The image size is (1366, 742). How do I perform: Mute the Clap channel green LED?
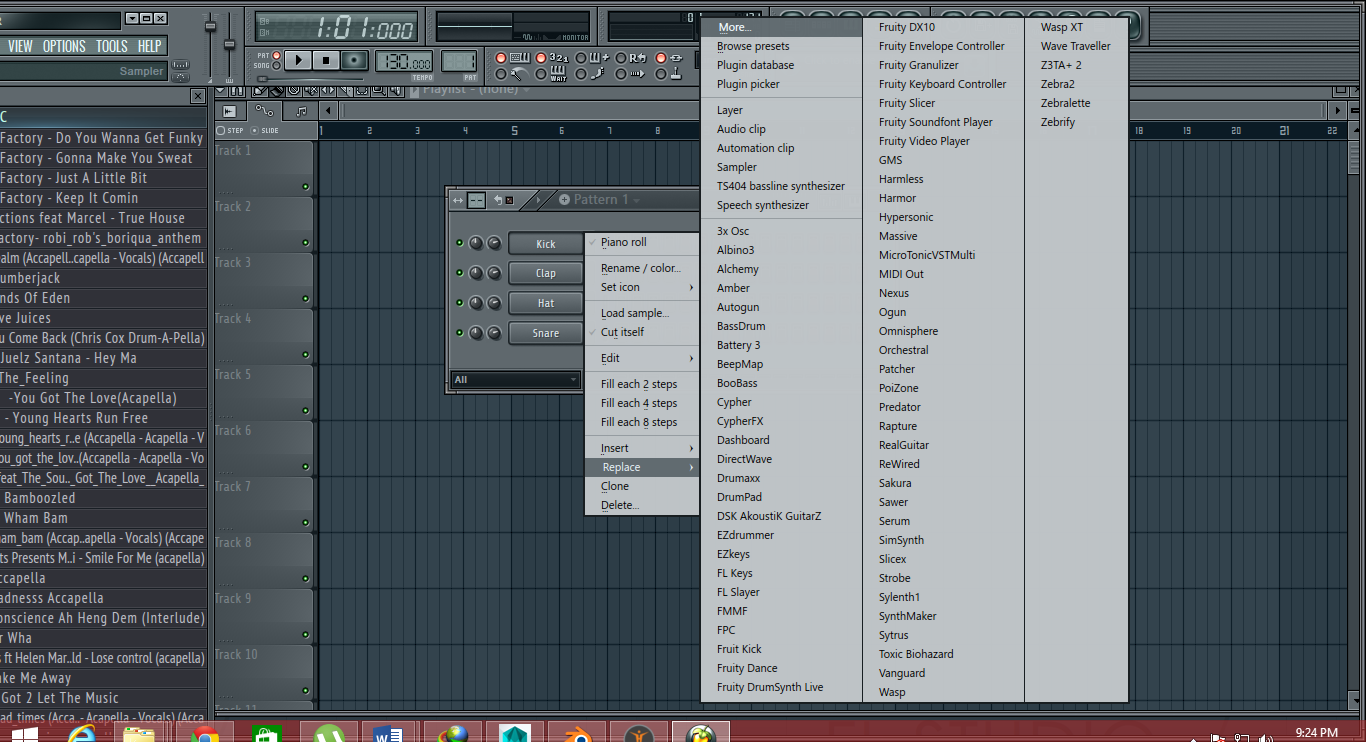[x=459, y=273]
